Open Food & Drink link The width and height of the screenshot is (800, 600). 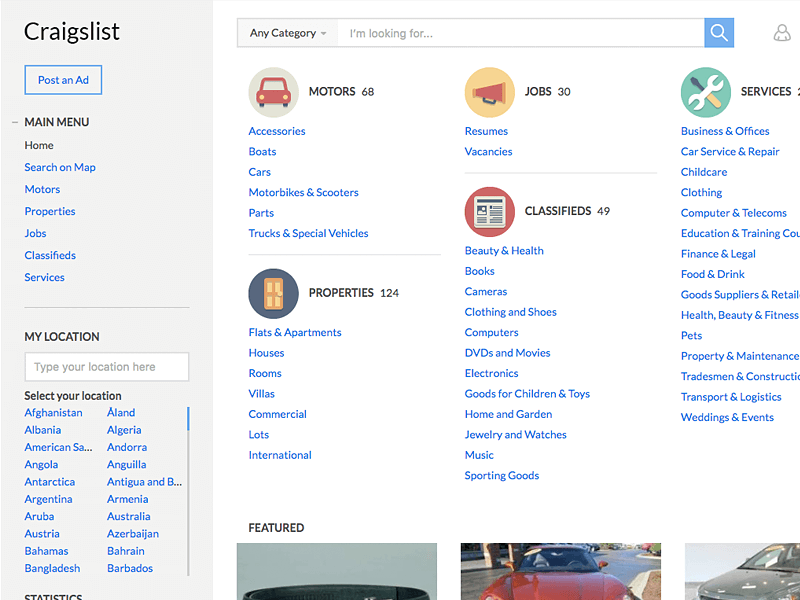click(713, 274)
